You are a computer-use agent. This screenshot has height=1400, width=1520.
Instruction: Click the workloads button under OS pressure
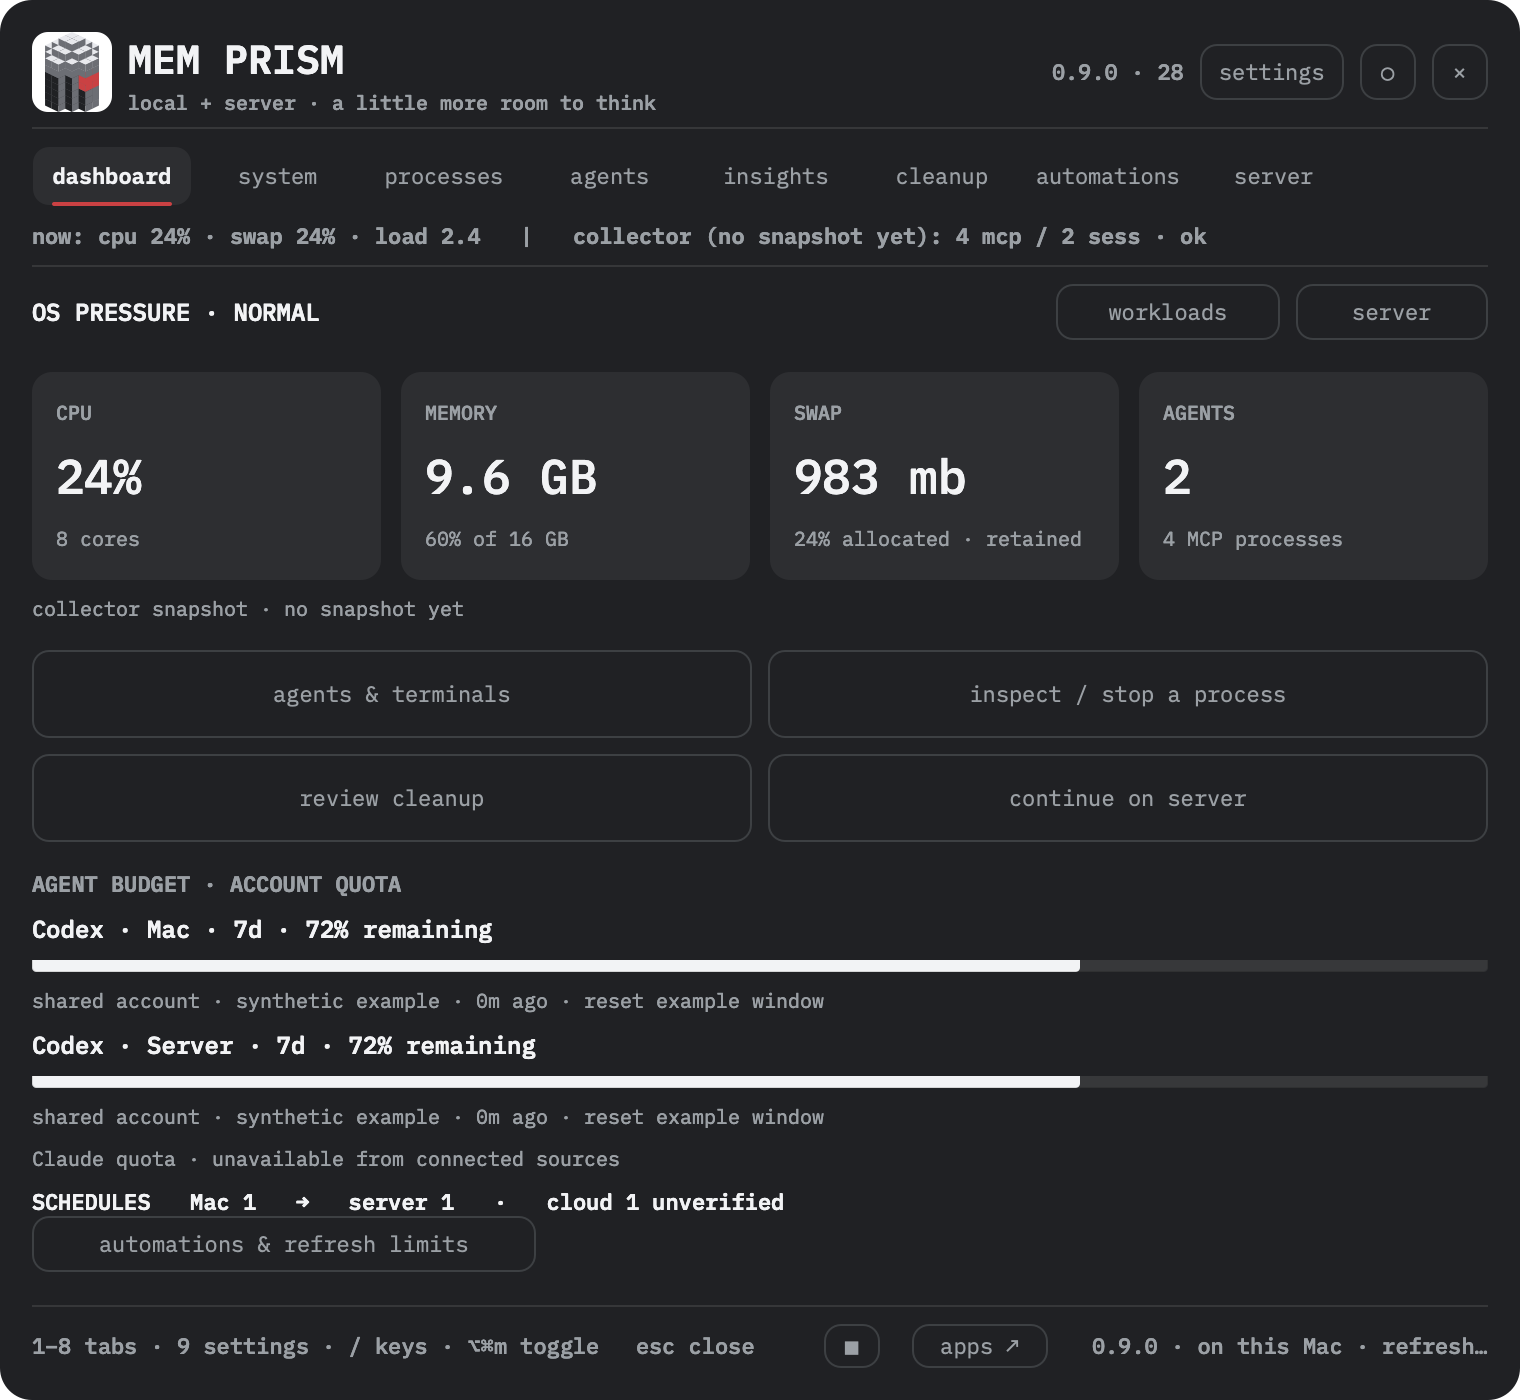(1168, 312)
